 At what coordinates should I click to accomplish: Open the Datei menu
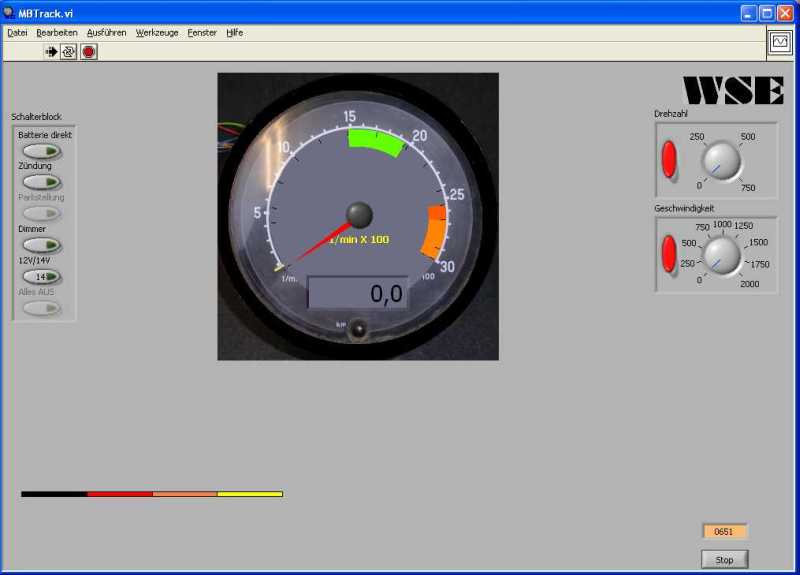[17, 33]
